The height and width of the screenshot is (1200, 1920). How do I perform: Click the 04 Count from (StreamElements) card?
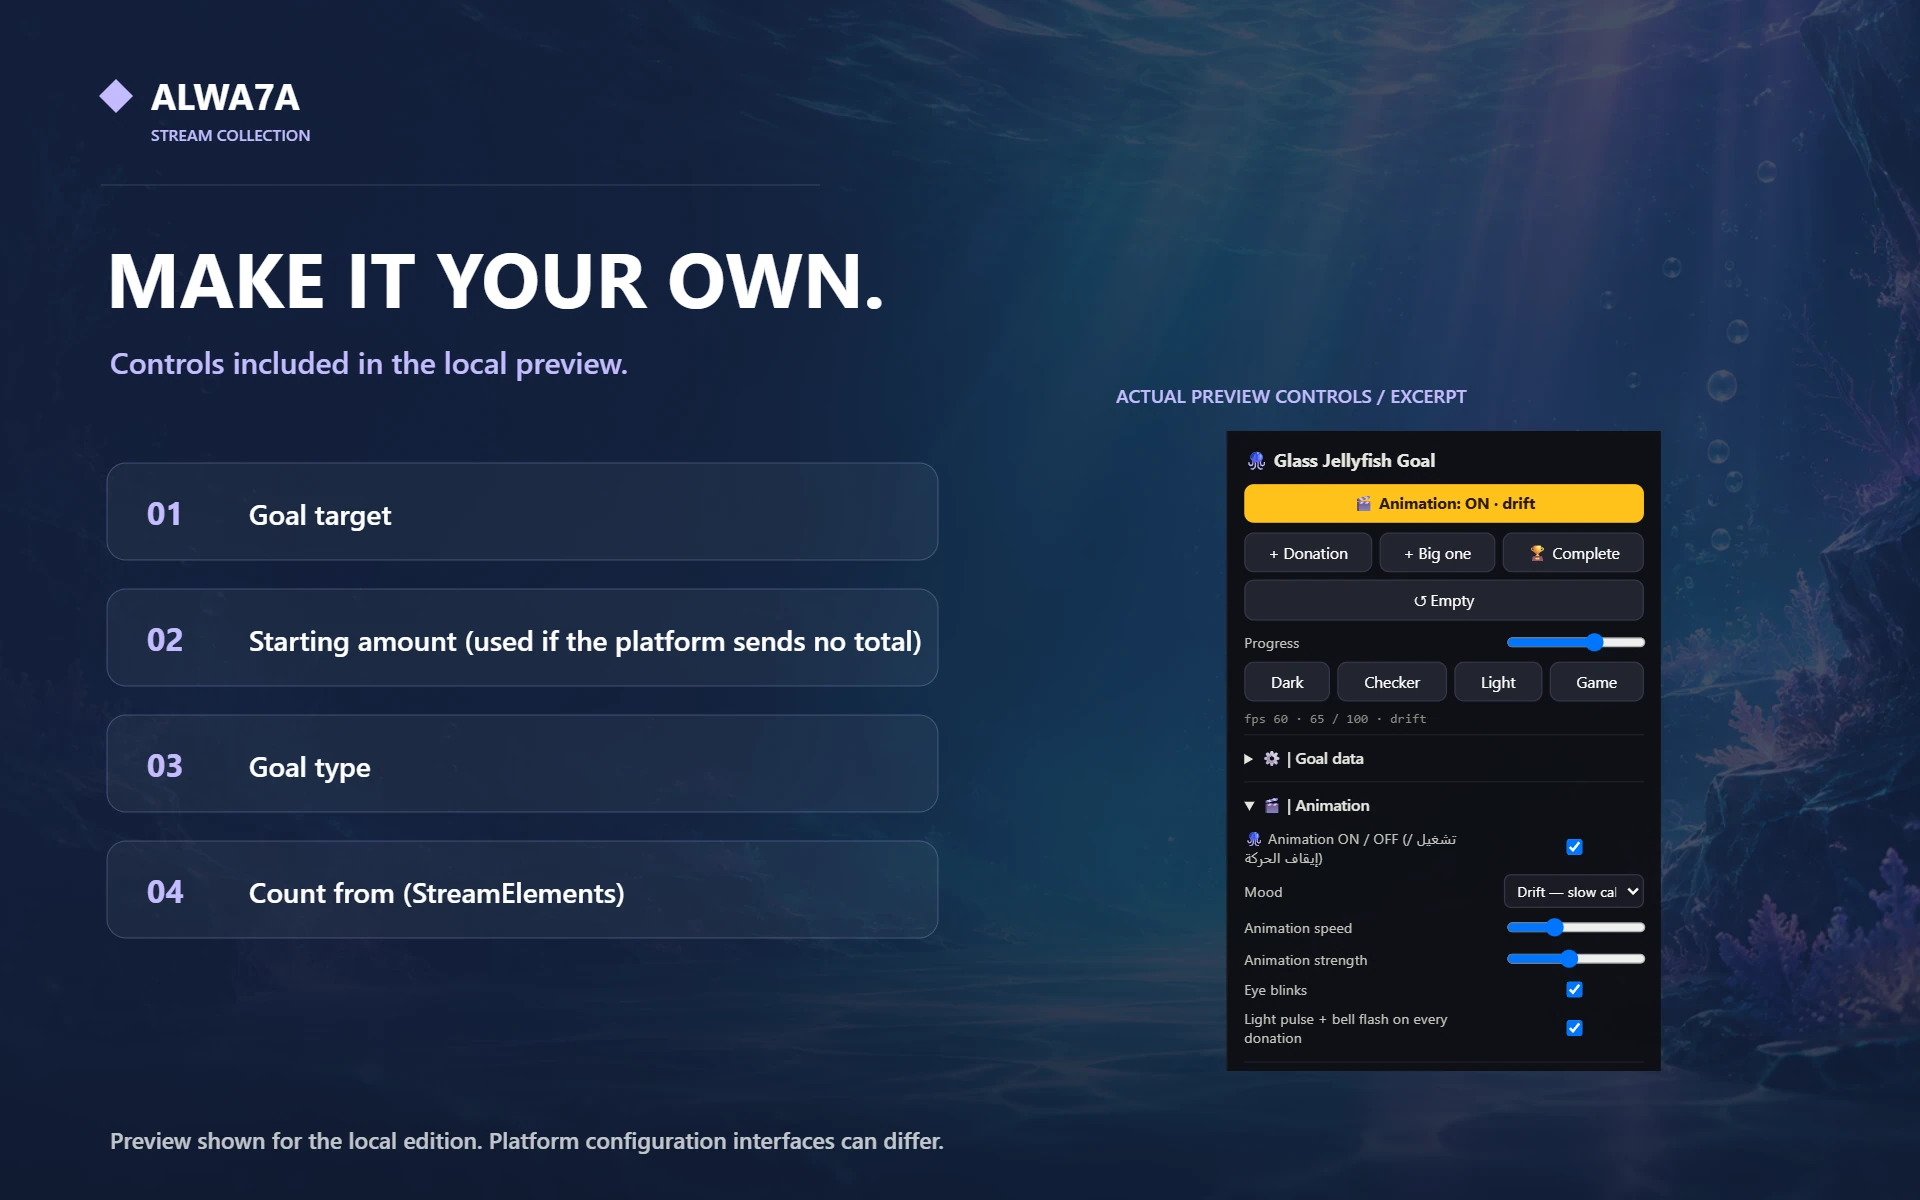pyautogui.click(x=522, y=890)
